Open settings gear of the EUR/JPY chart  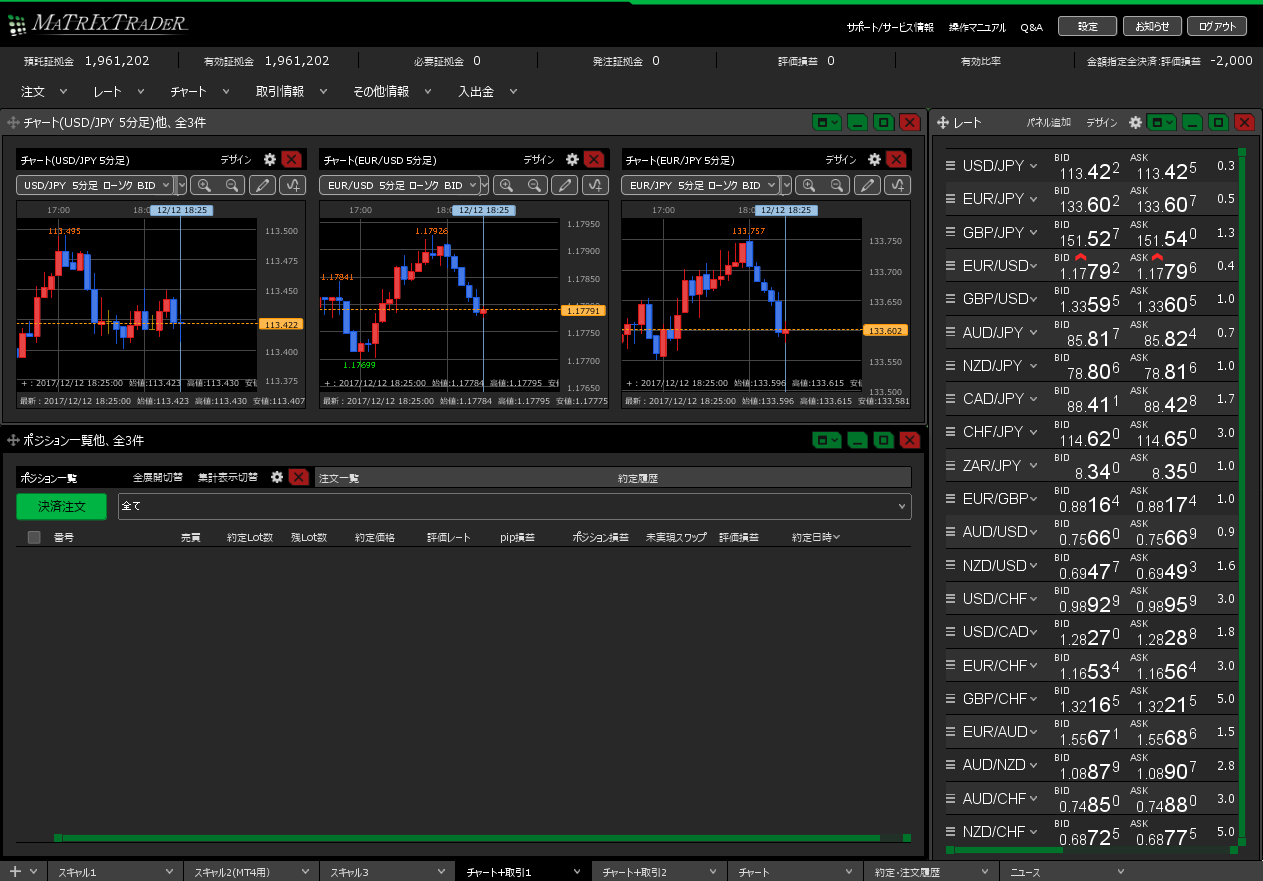tap(874, 159)
